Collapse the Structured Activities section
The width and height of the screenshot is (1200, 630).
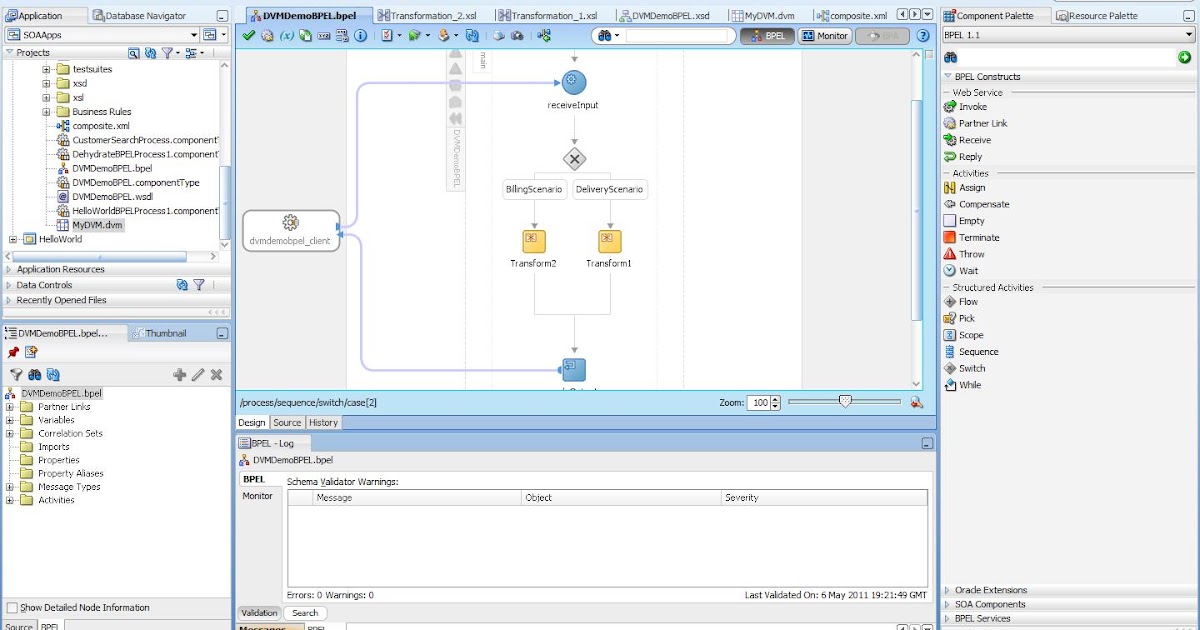(947, 287)
